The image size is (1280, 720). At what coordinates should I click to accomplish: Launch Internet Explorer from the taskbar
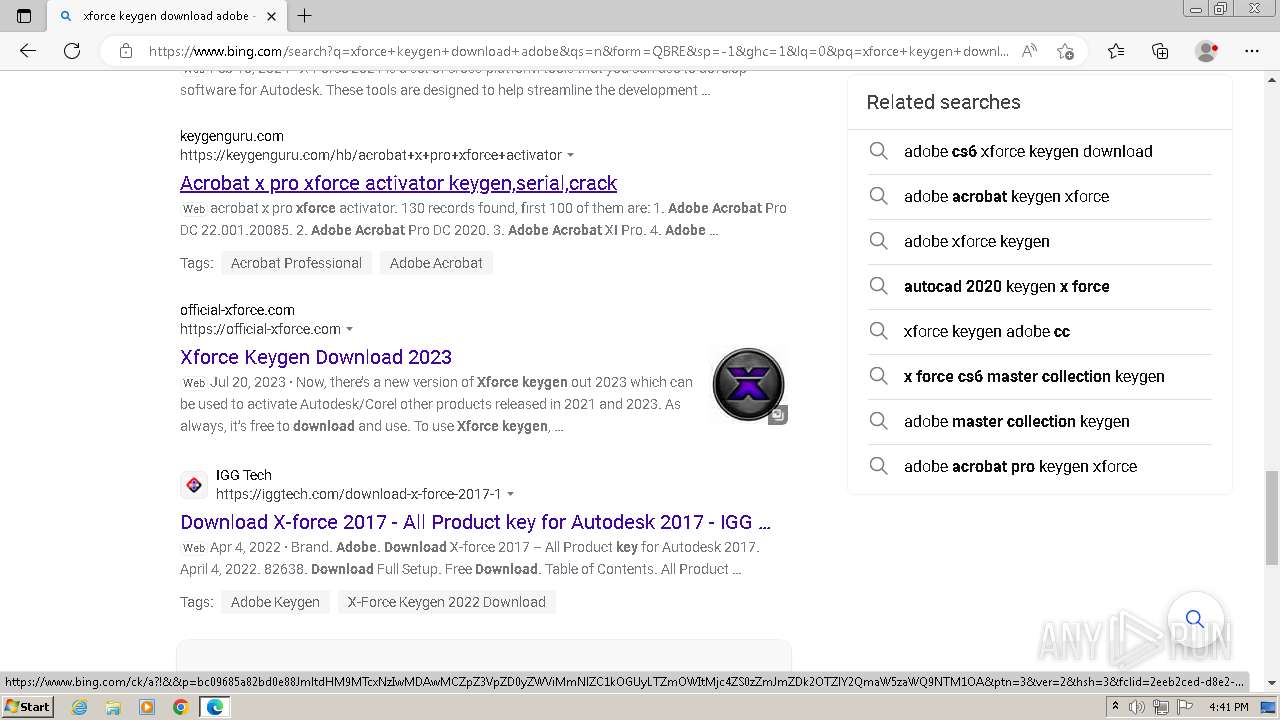(x=80, y=707)
